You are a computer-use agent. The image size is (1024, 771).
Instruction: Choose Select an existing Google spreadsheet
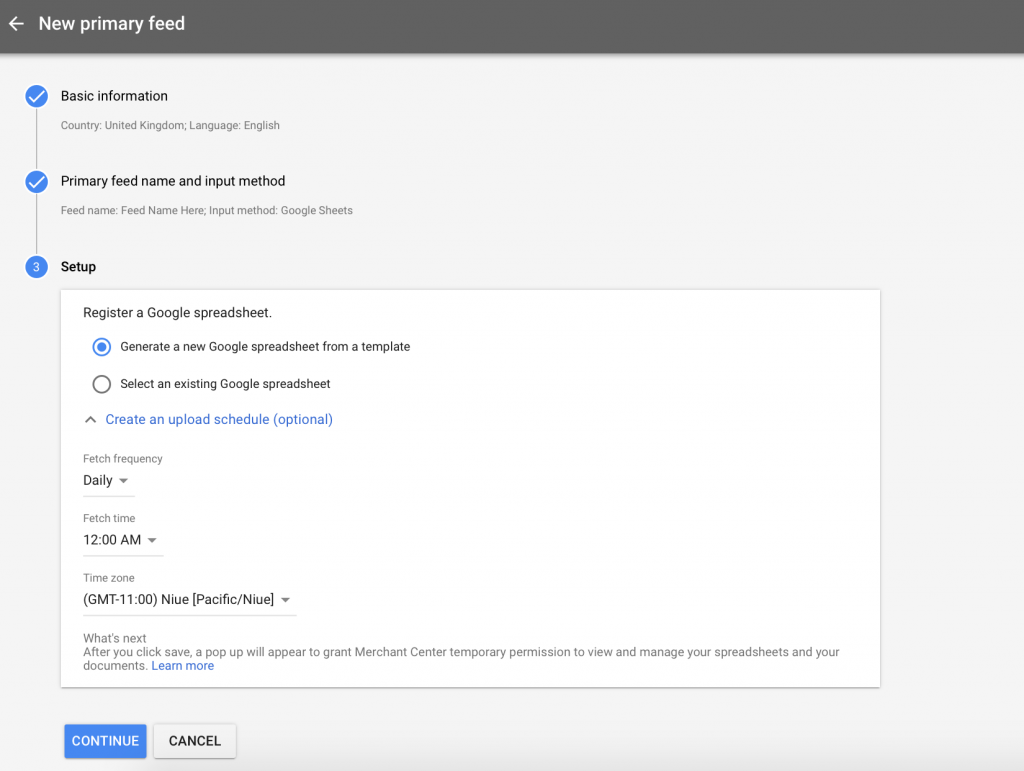pos(101,384)
